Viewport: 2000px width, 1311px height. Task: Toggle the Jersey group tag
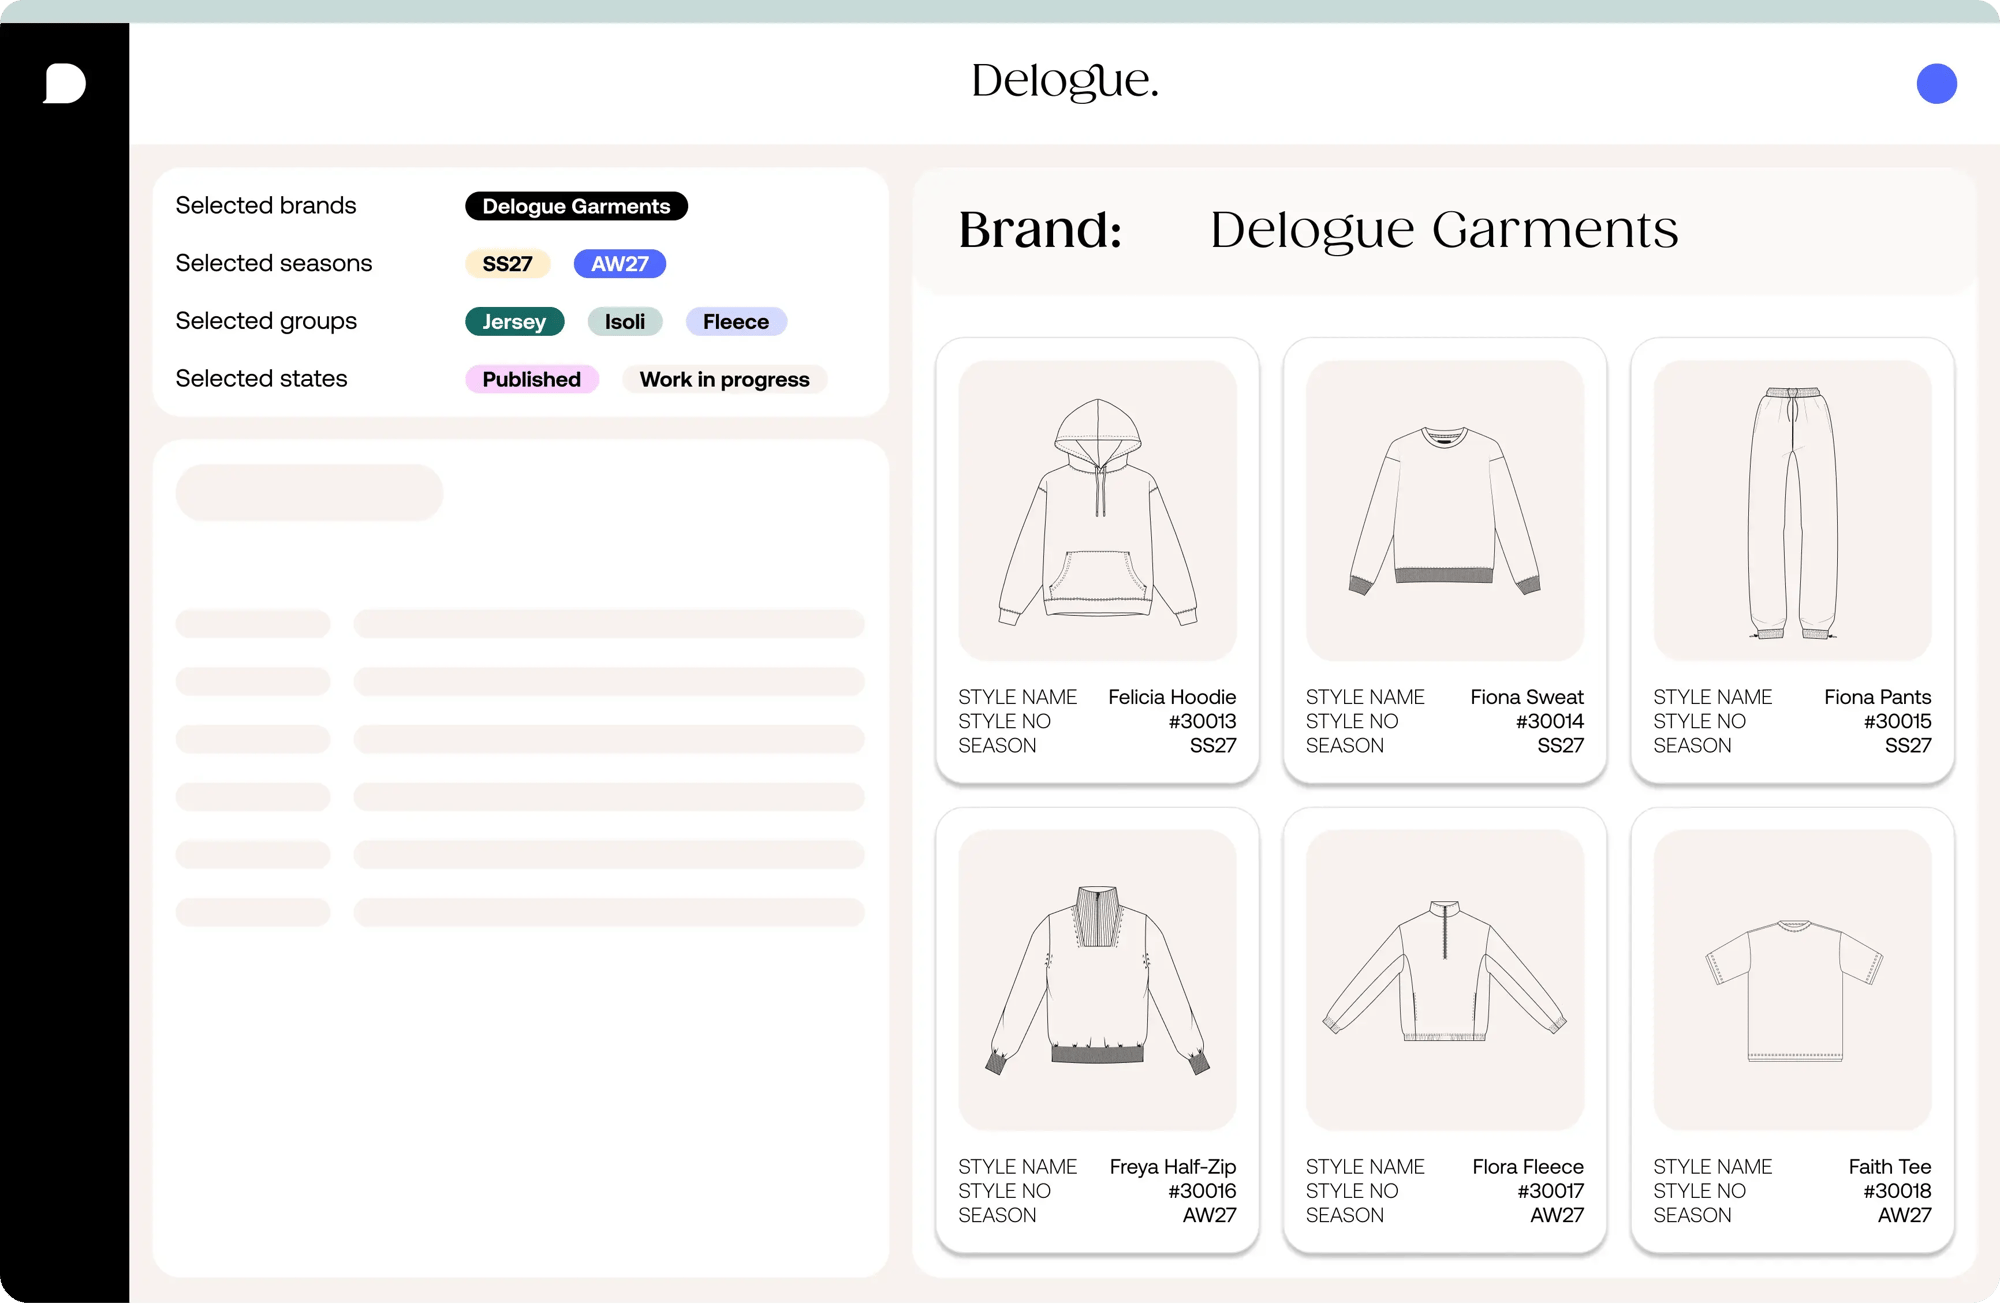(514, 322)
